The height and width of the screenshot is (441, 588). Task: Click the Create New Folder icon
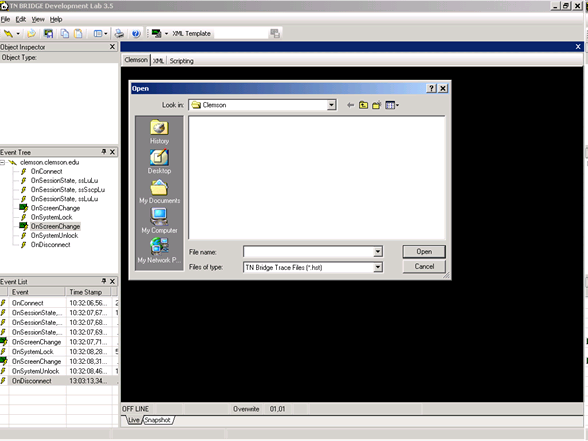[x=376, y=105]
